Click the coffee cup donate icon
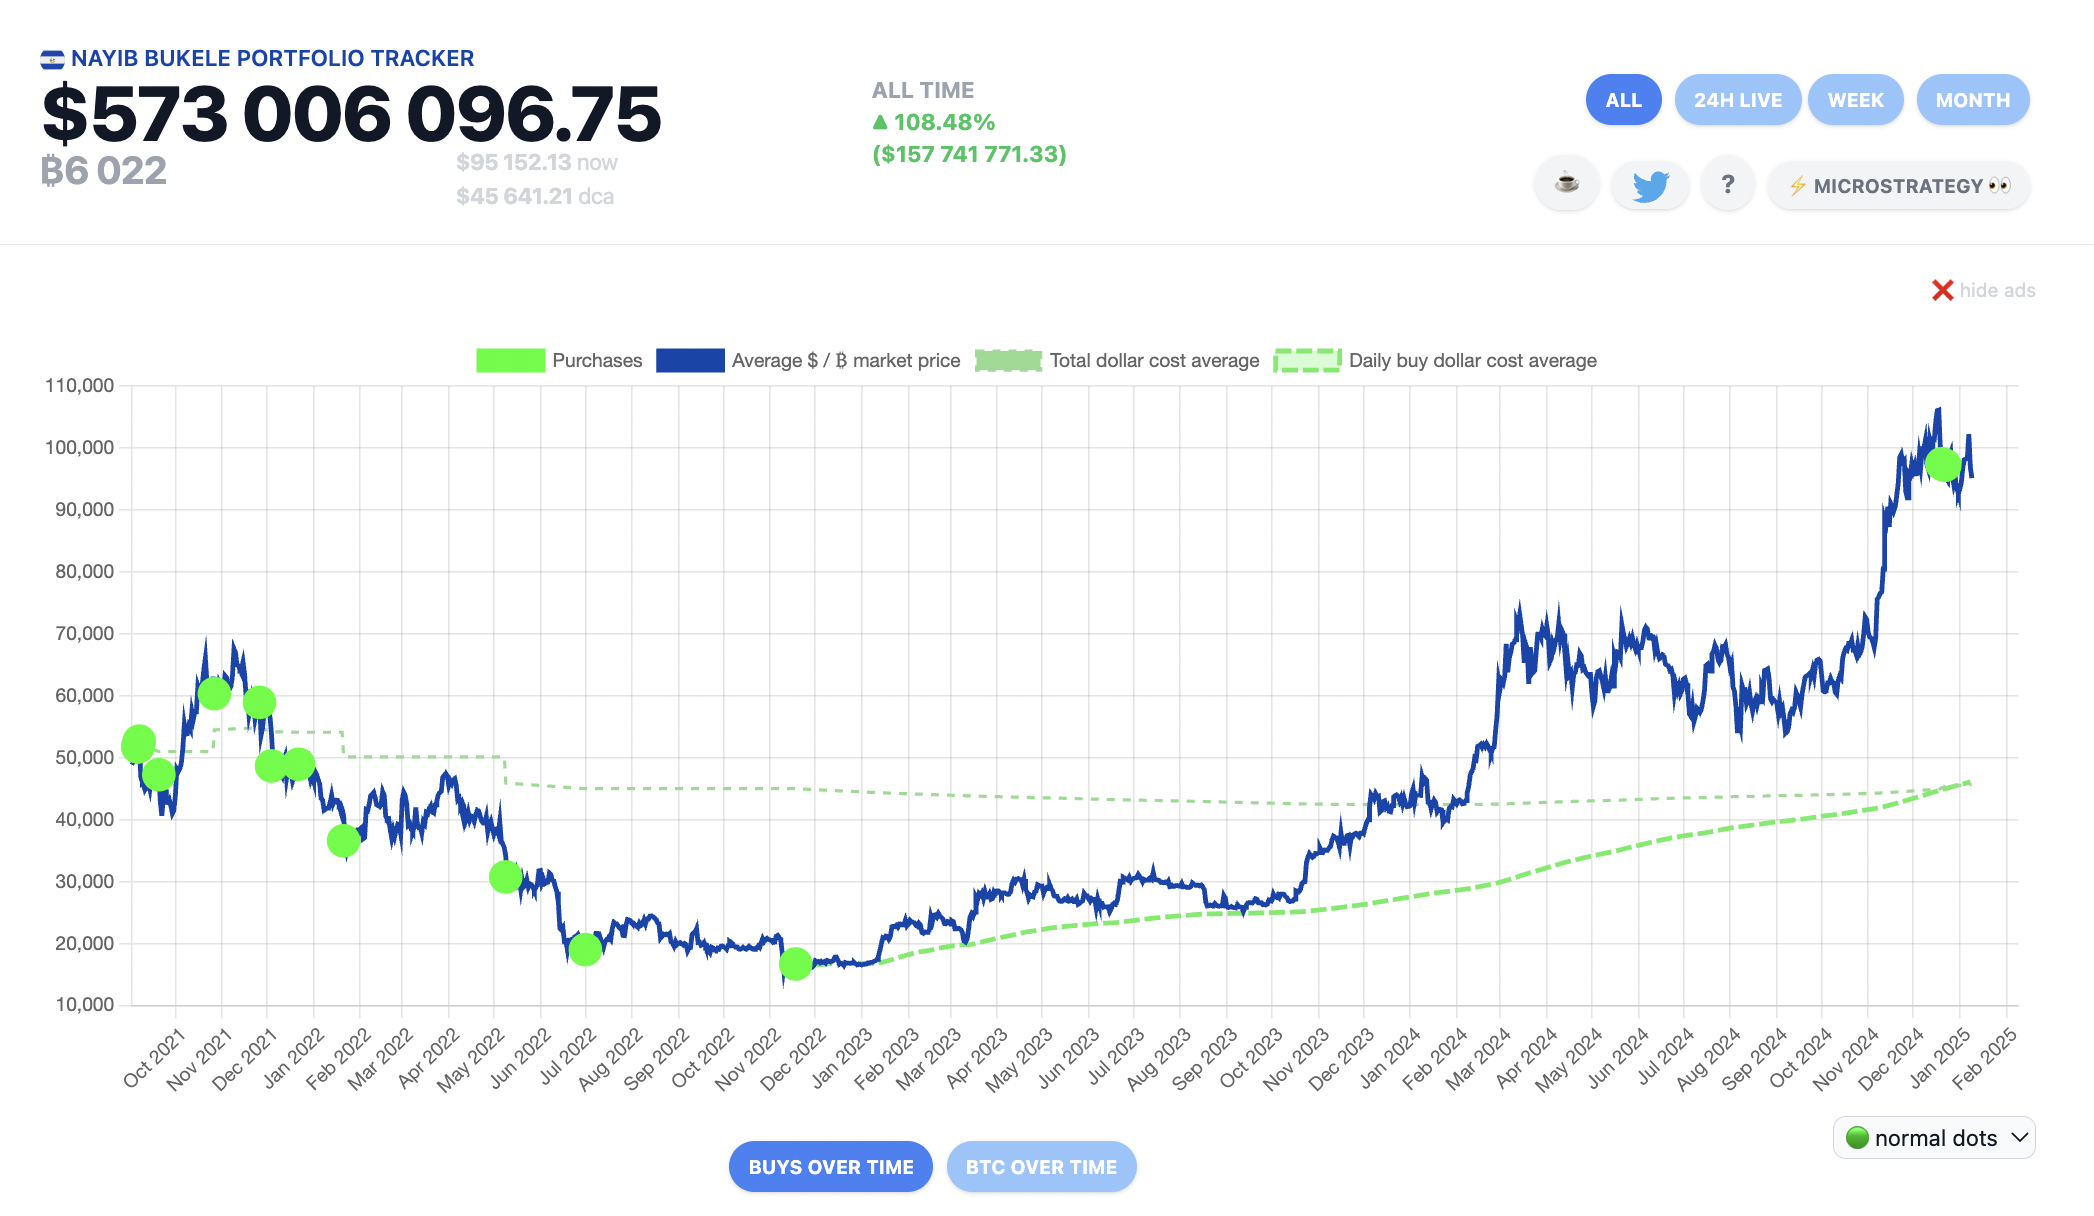This screenshot has width=2094, height=1216. click(x=1567, y=184)
